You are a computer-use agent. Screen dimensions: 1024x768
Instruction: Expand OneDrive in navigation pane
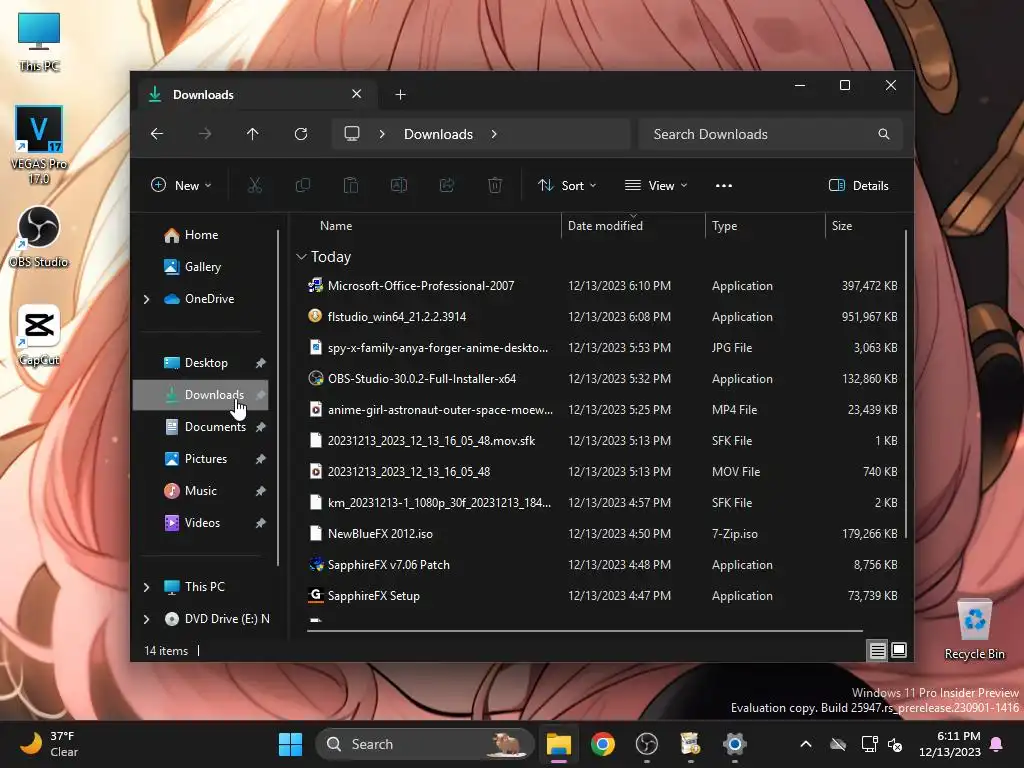146,299
